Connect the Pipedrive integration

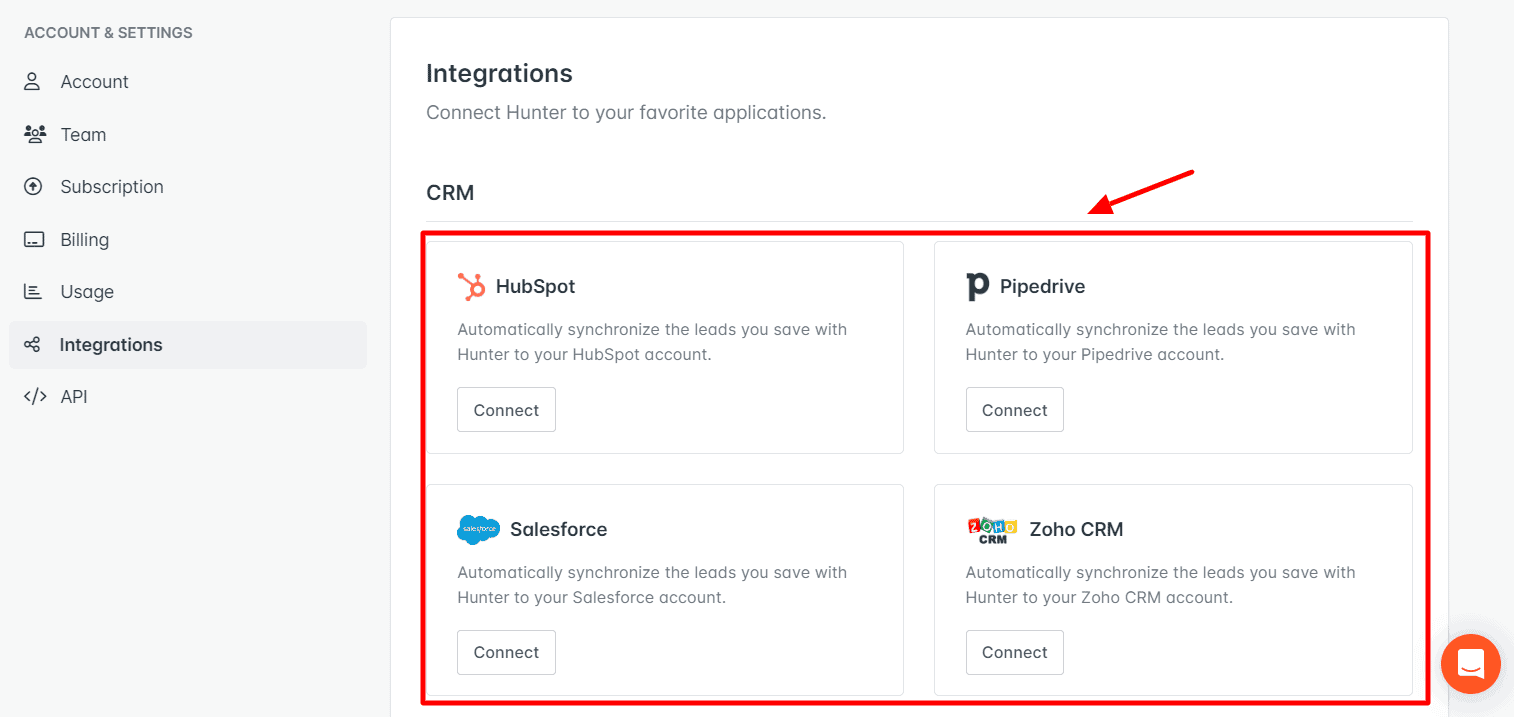pos(1014,409)
